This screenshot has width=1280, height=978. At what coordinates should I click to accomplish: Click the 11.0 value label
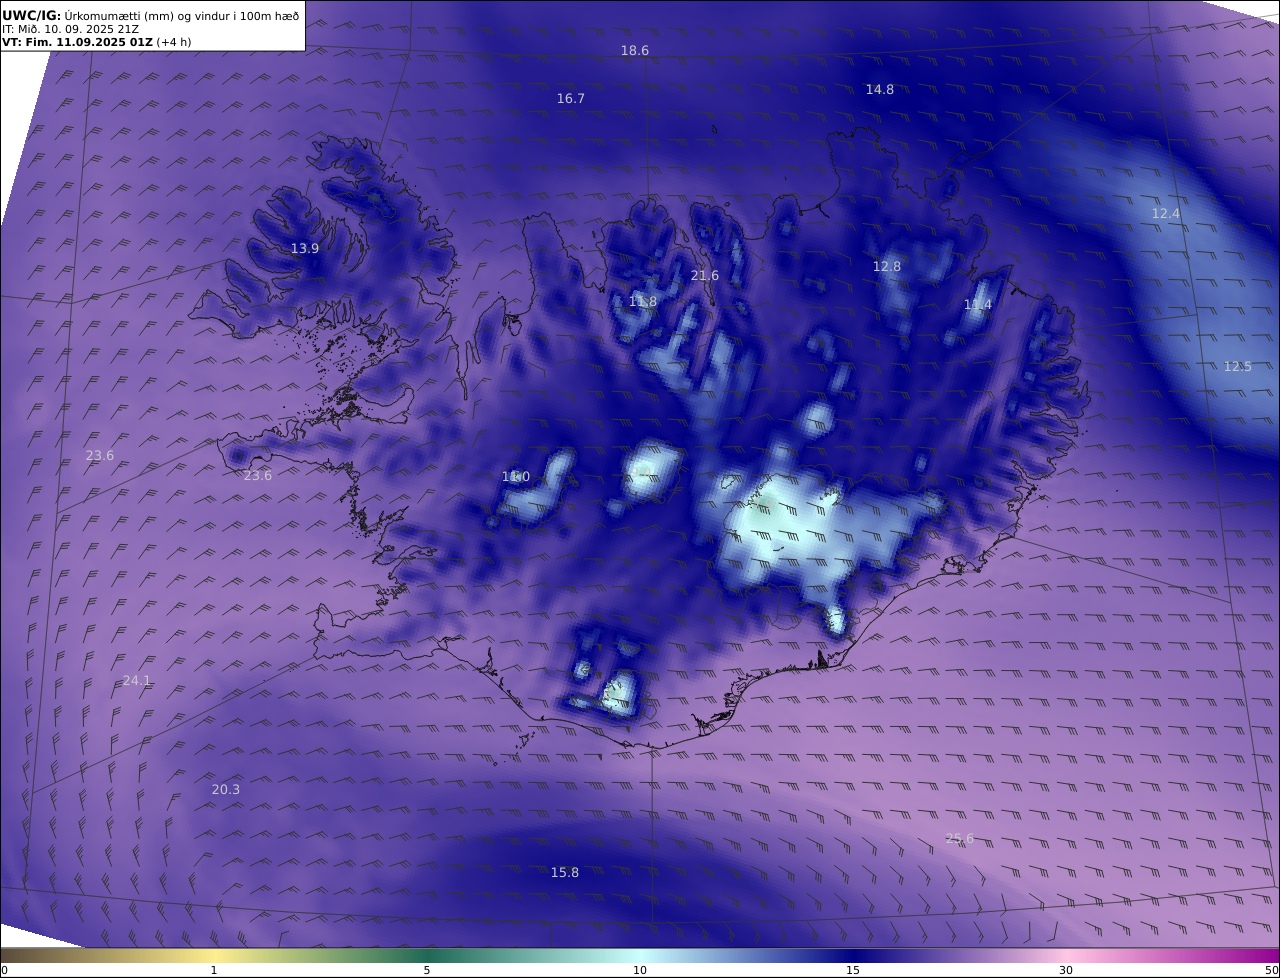click(516, 477)
